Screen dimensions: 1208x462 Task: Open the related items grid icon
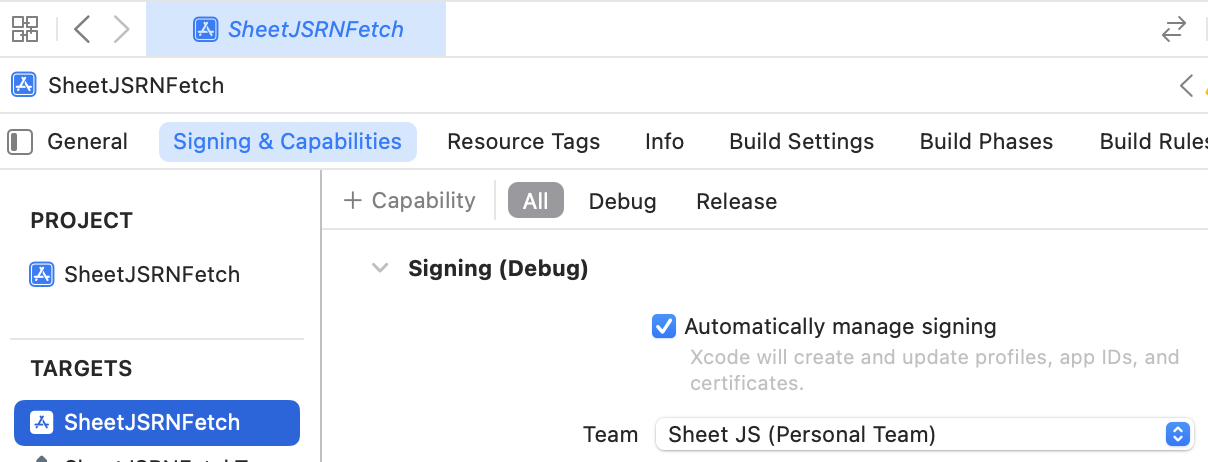(x=25, y=29)
